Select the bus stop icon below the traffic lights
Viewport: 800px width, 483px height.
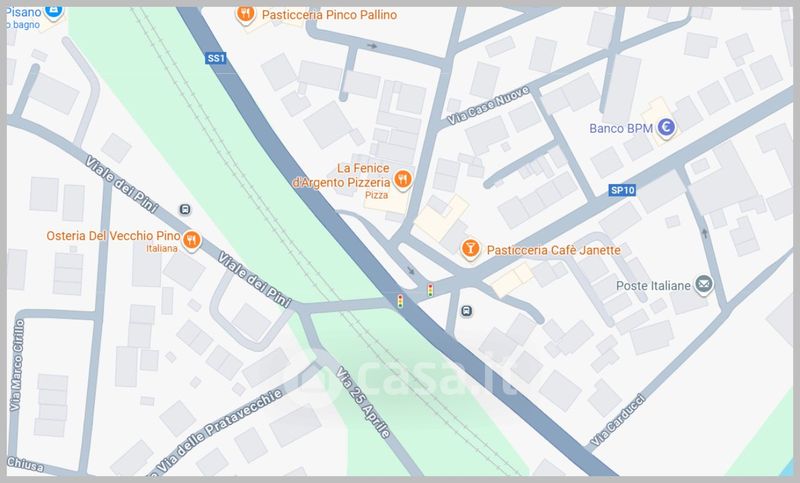coord(466,311)
